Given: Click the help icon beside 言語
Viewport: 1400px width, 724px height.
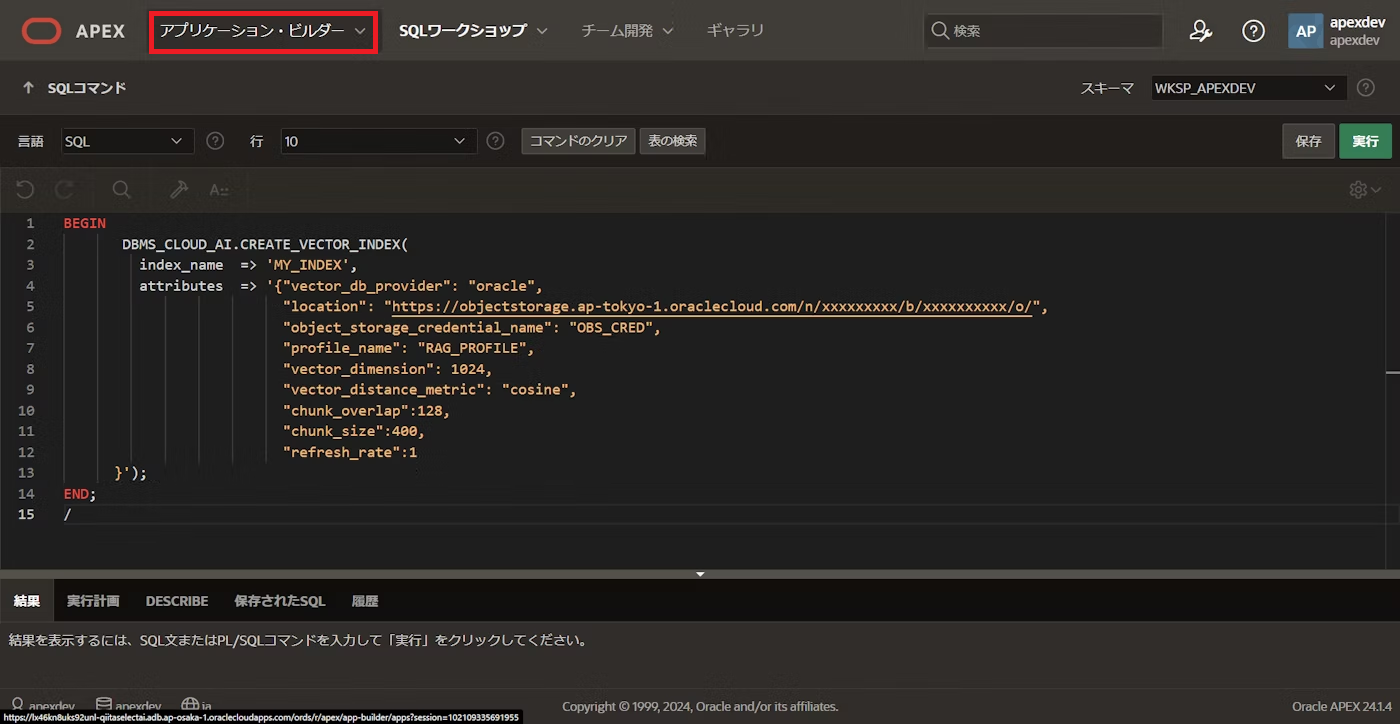Looking at the screenshot, I should 214,141.
